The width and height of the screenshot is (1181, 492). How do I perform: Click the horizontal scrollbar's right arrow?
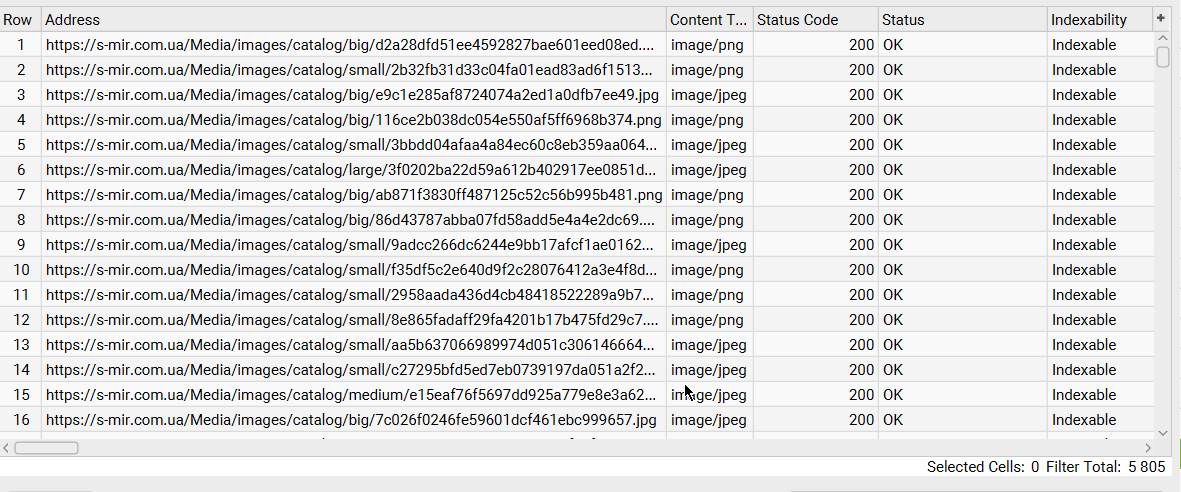1148,448
